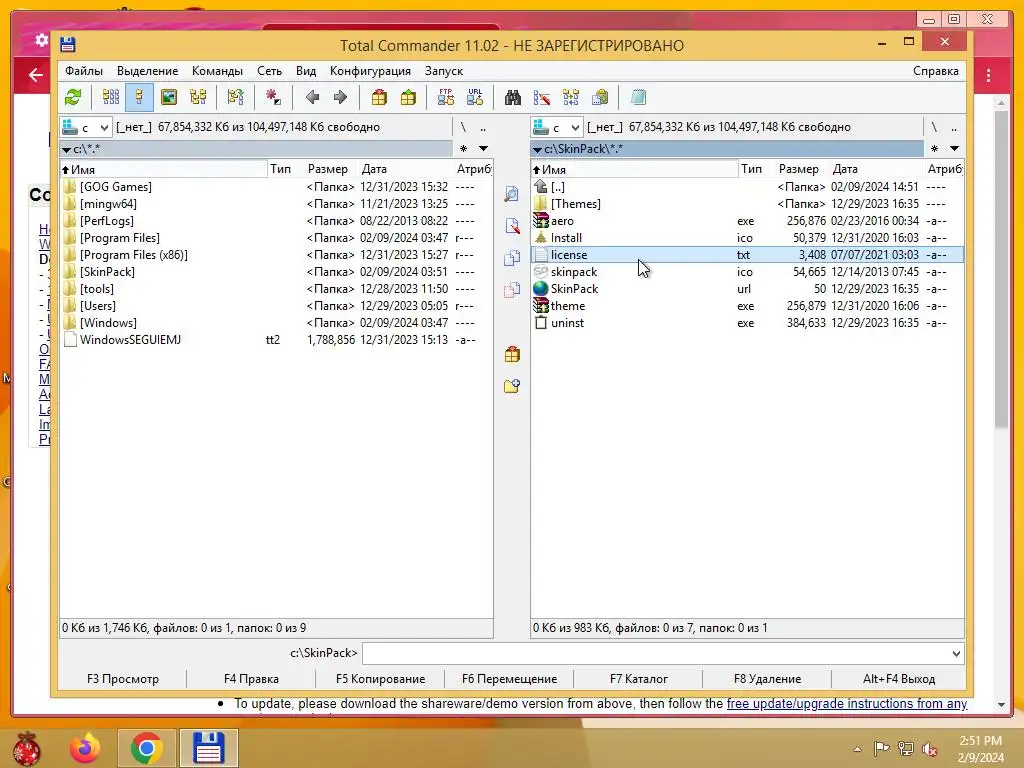Go forward with the right arrow icon
The width and height of the screenshot is (1024, 768).
(340, 98)
